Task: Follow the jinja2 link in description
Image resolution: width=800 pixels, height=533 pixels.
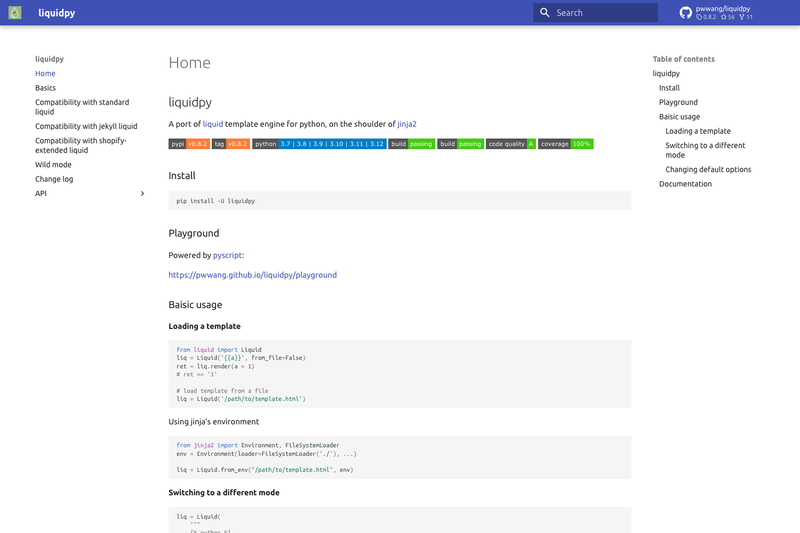Action: coord(407,124)
